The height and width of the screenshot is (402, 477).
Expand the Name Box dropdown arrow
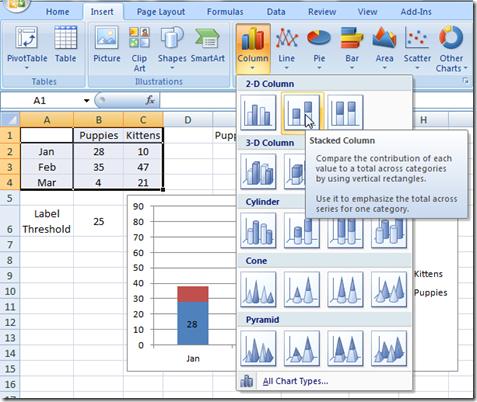87,100
